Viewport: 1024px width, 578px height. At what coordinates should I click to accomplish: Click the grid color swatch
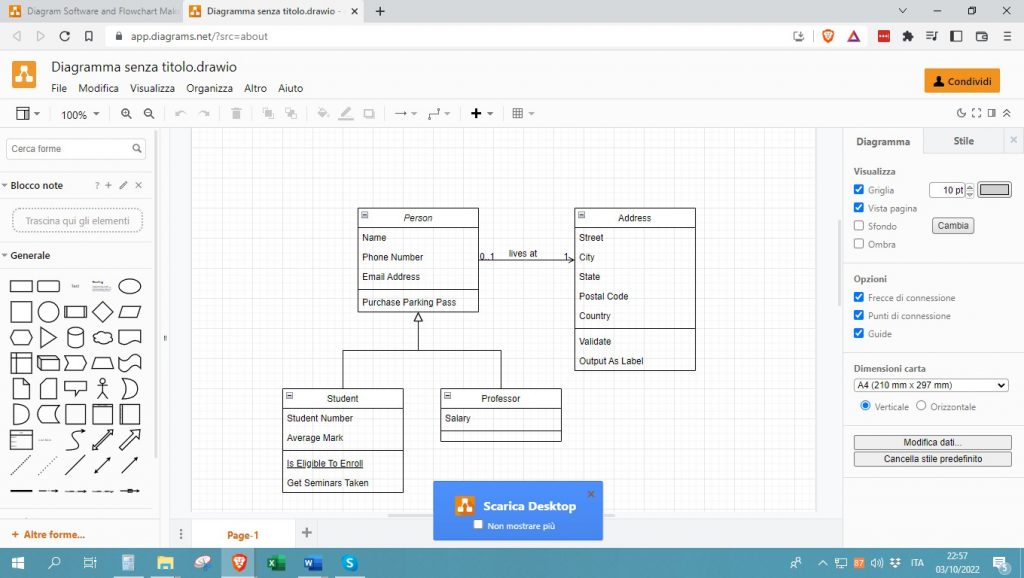pos(994,190)
